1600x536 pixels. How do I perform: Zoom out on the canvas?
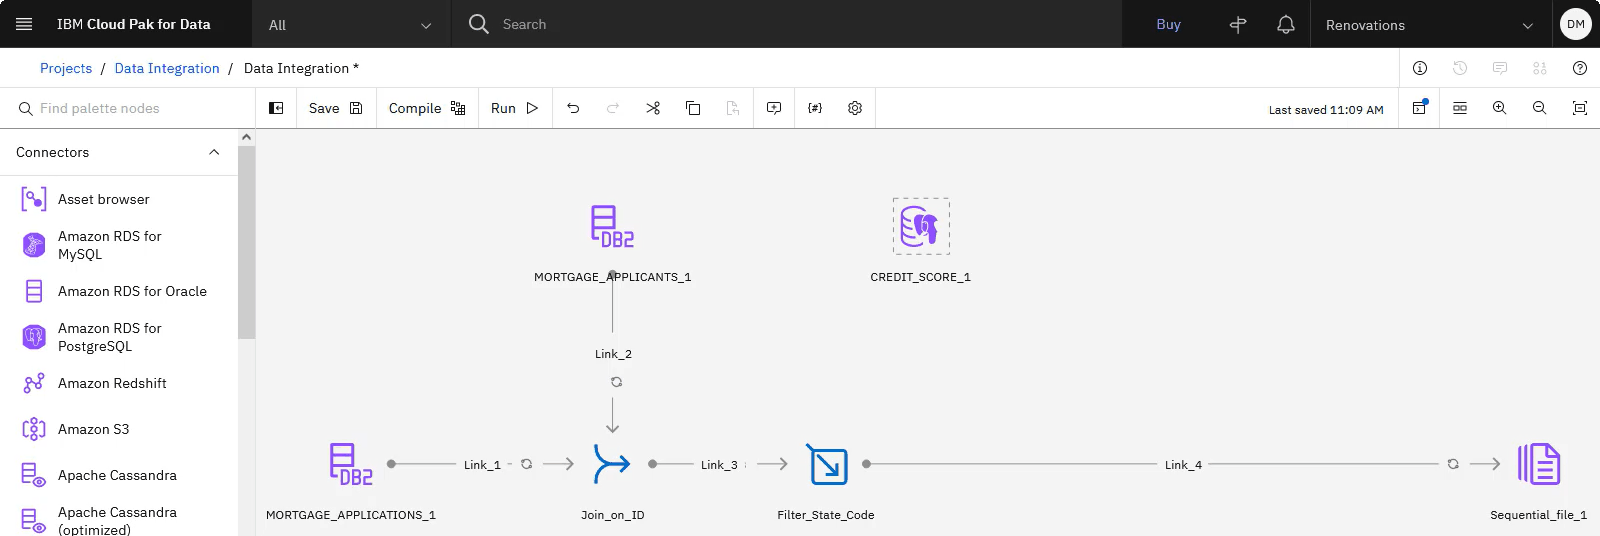coord(1539,108)
